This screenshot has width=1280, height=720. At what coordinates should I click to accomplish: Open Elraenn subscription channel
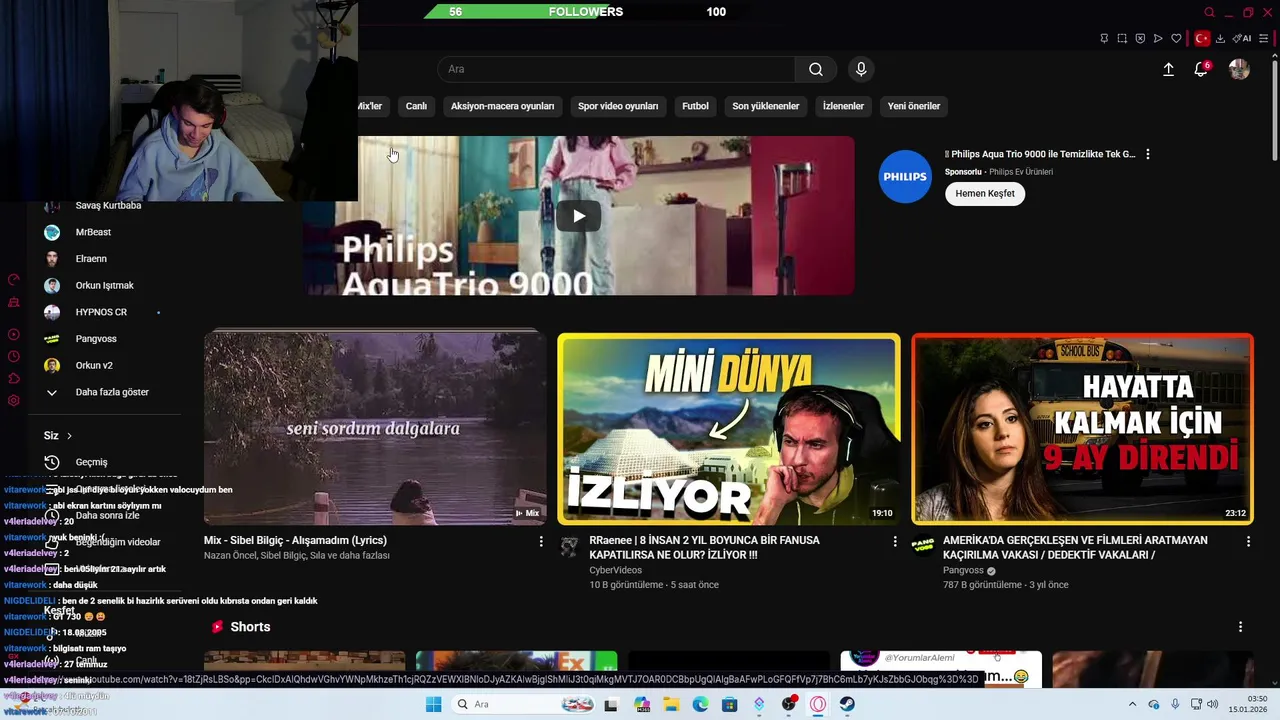(x=91, y=259)
